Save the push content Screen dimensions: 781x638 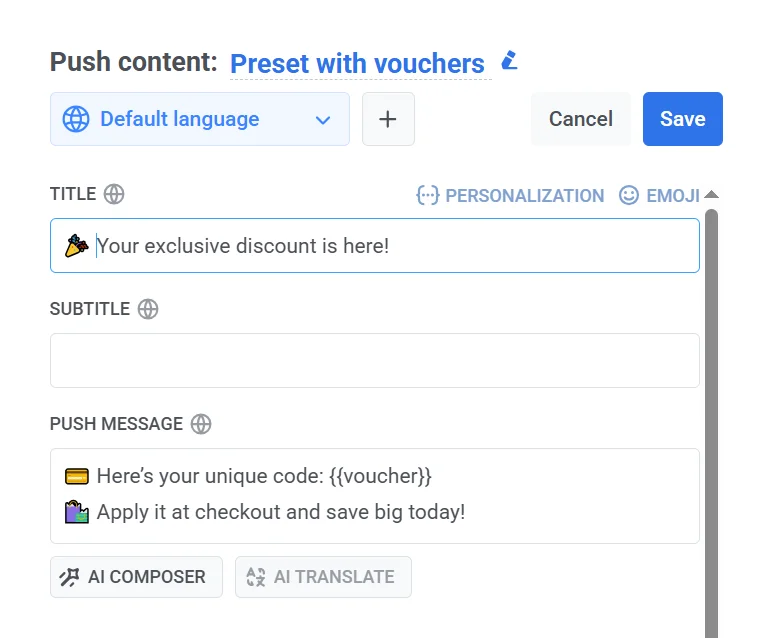pos(682,119)
